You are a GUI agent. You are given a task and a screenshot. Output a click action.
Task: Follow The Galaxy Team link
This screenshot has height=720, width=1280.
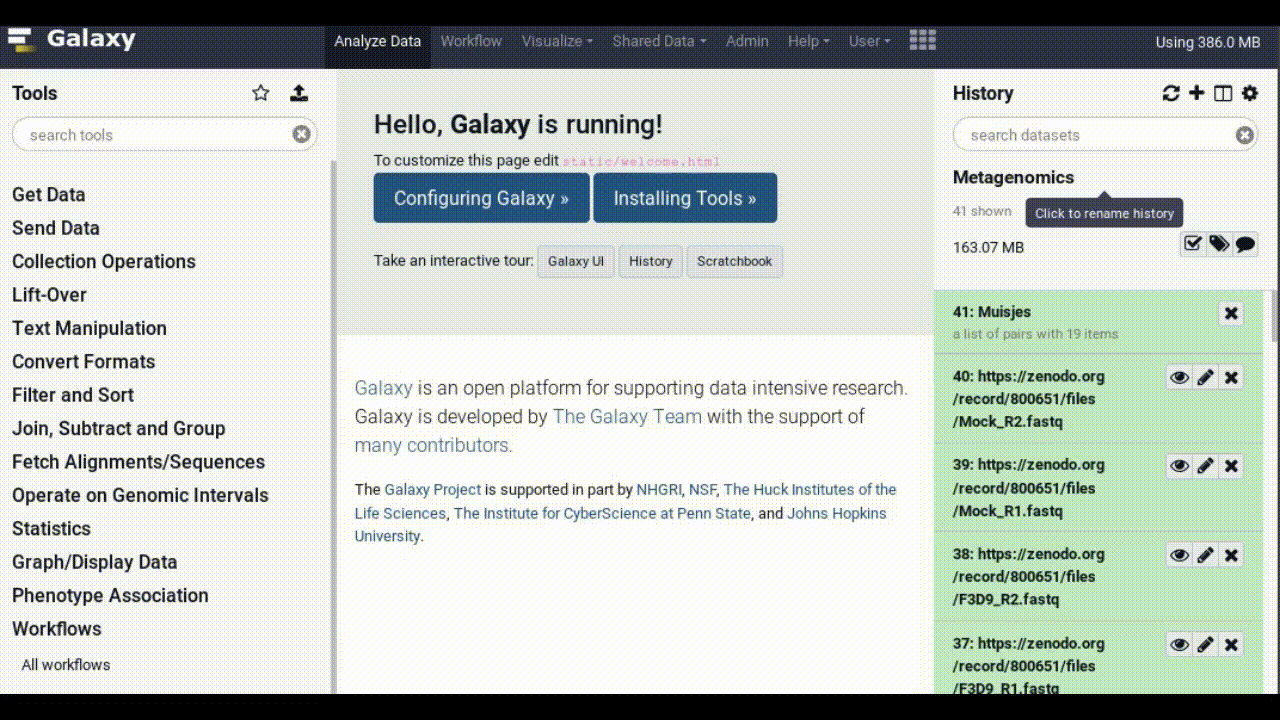pyautogui.click(x=625, y=417)
